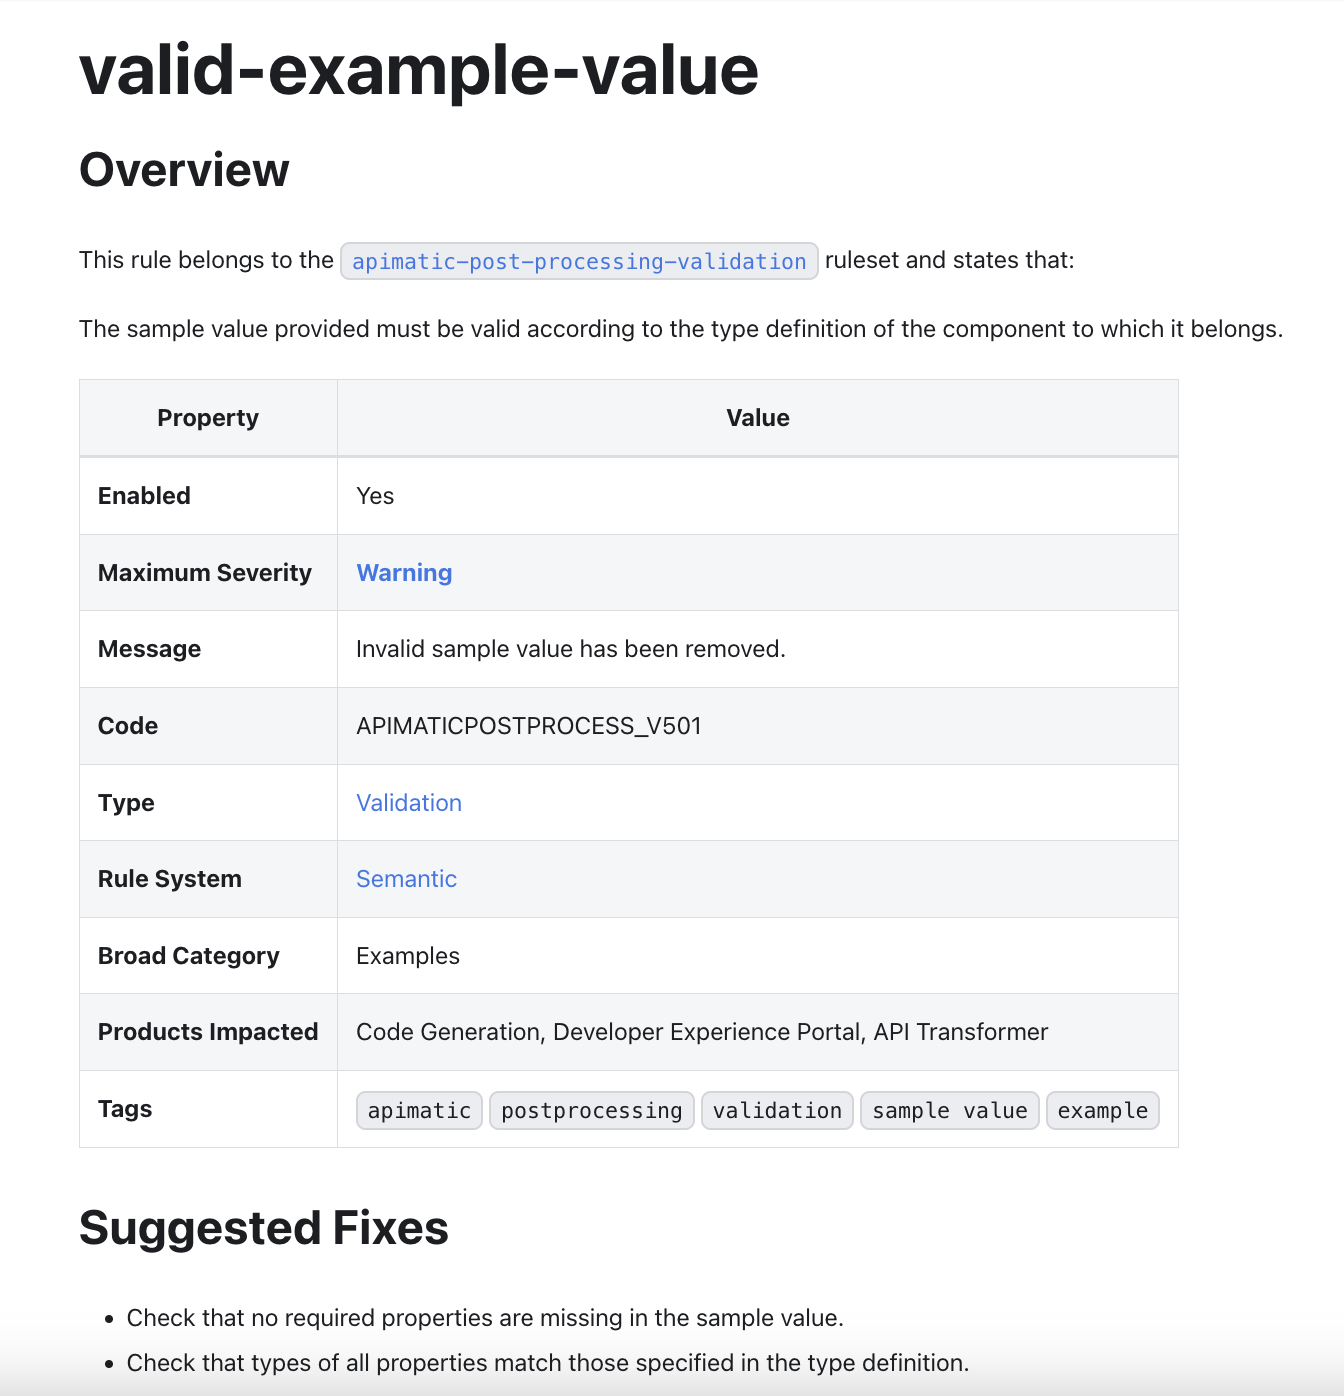Click the valid-example-value page title
Viewport: 1344px width, 1396px height.
point(419,70)
